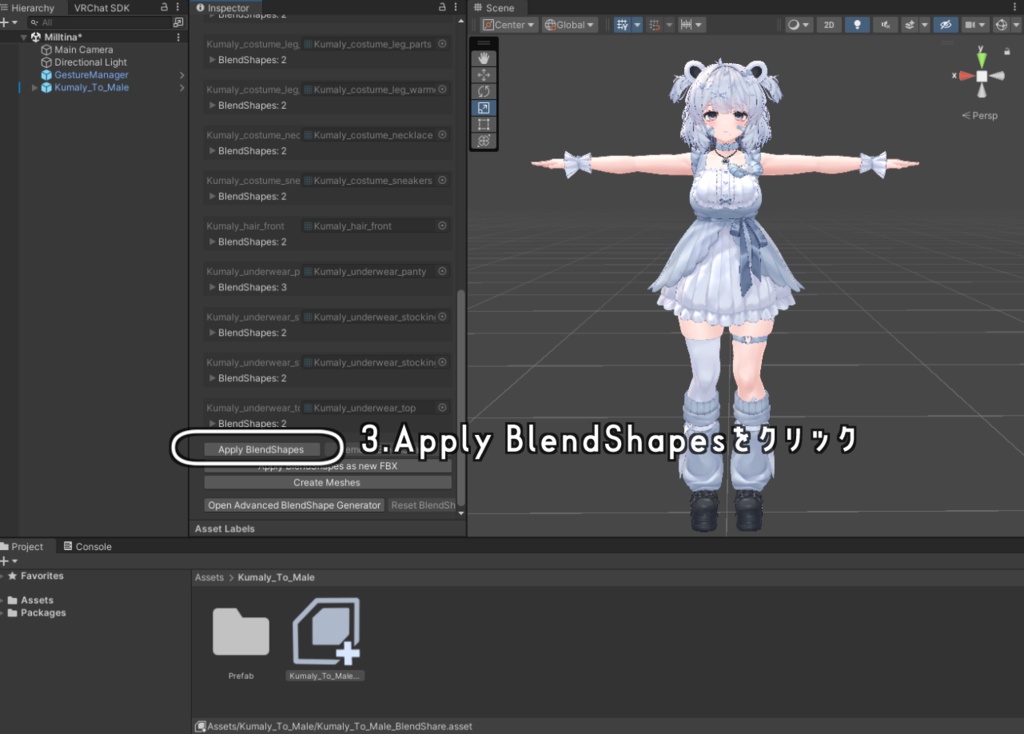This screenshot has height=734, width=1024.
Task: Select the Rect tool in Scene
Action: click(x=483, y=124)
